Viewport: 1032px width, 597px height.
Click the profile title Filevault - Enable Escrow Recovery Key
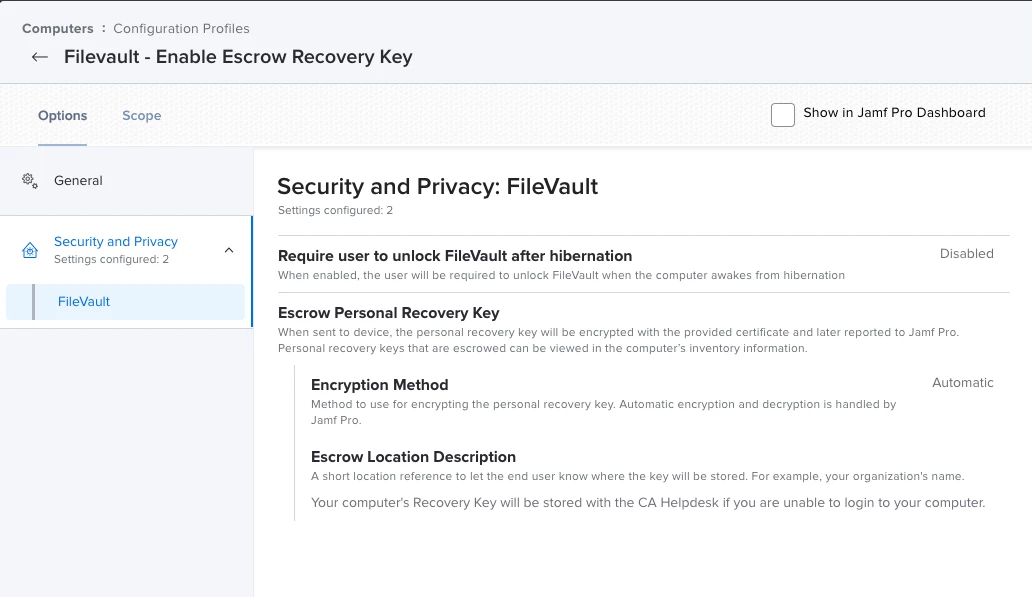238,57
